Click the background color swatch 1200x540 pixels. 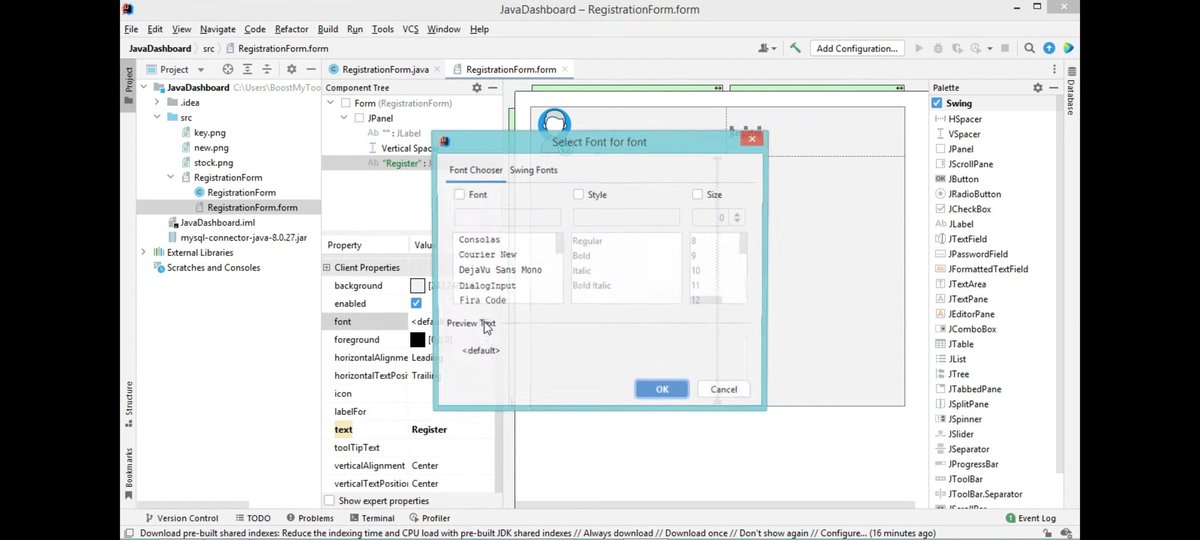click(418, 286)
